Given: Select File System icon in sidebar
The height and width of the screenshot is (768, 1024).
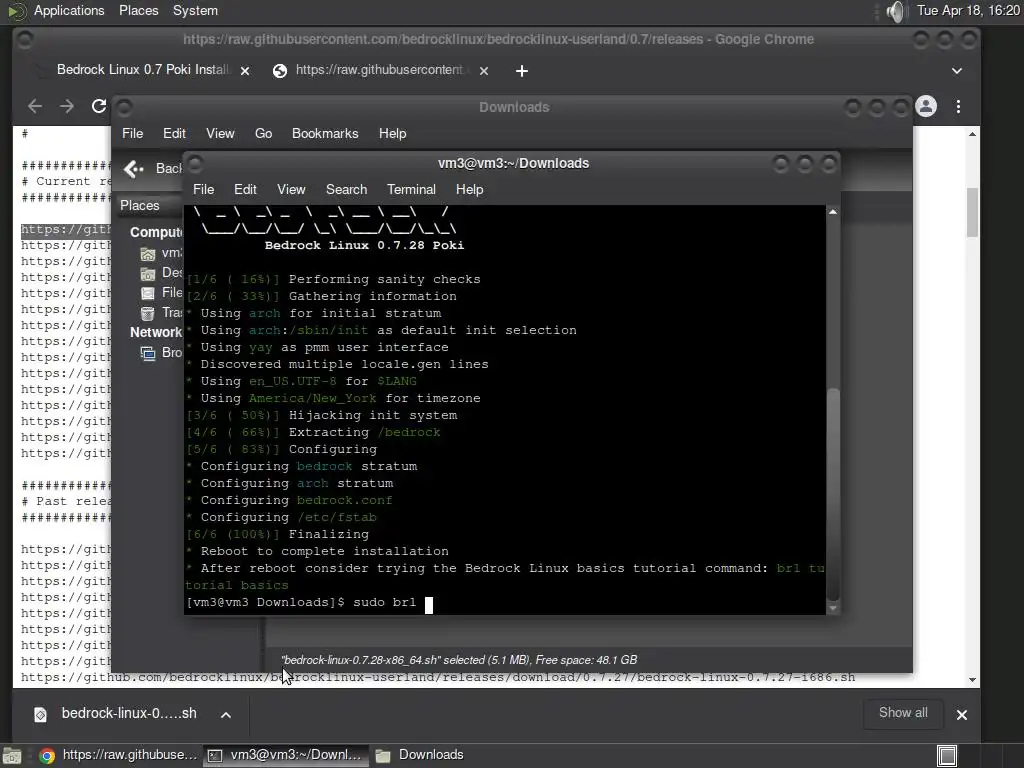Looking at the screenshot, I should pos(148,293).
